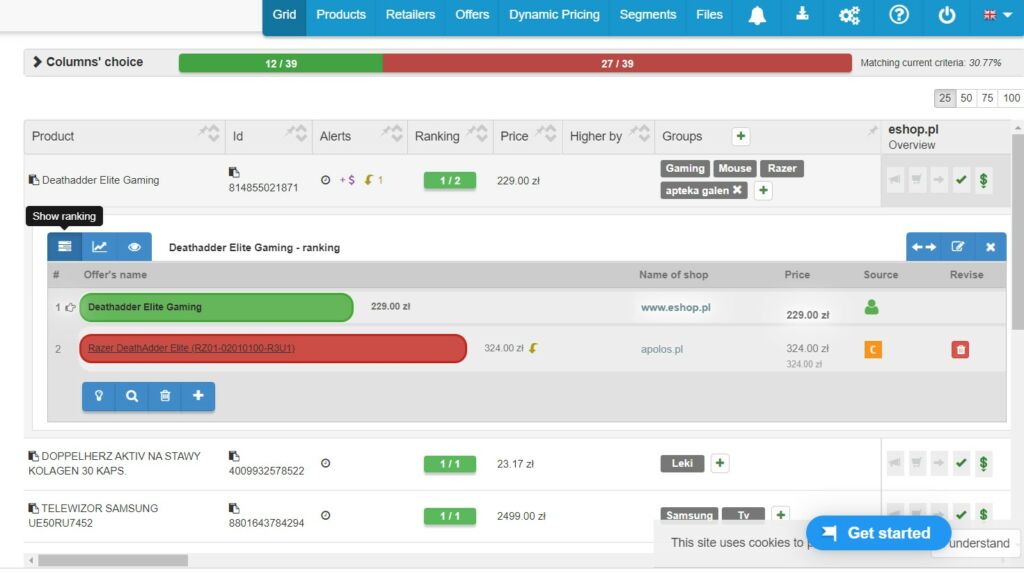Image resolution: width=1024 pixels, height=574 pixels.
Task: Open Razer DeathAdder Elite RZ01 offer link
Action: click(191, 348)
